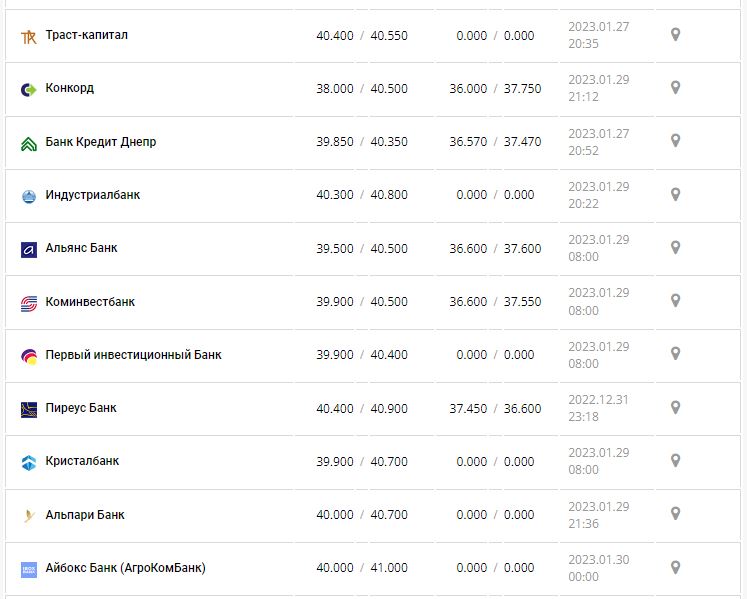
Task: Click the Альянс Банк logo icon
Action: tap(28, 249)
